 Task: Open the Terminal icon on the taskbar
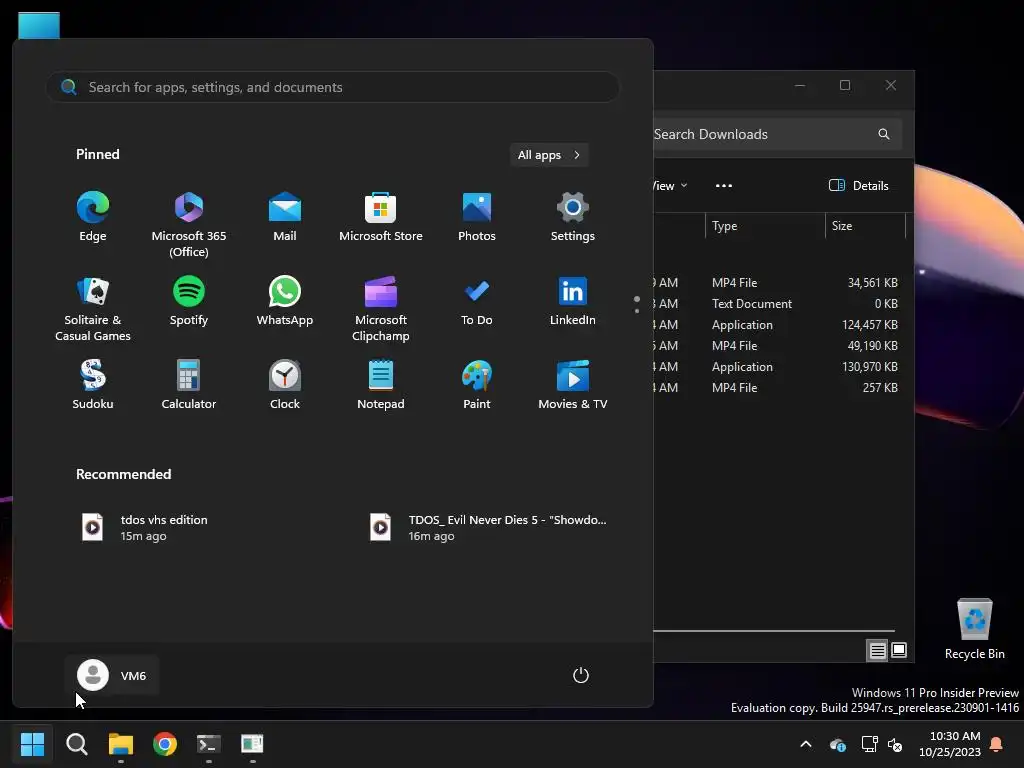[209, 744]
